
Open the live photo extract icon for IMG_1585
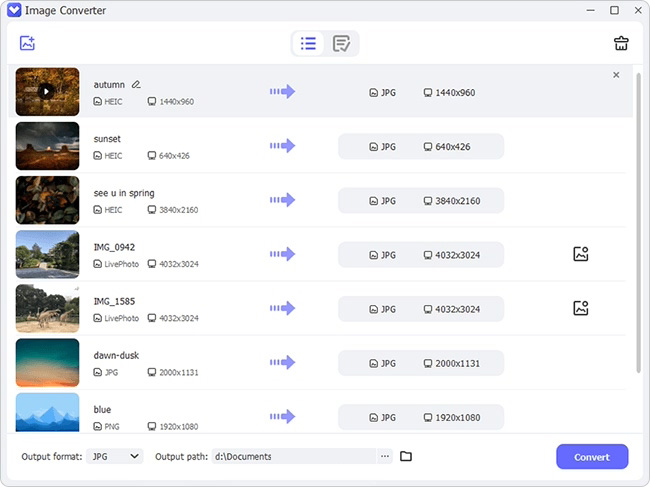pyautogui.click(x=581, y=308)
